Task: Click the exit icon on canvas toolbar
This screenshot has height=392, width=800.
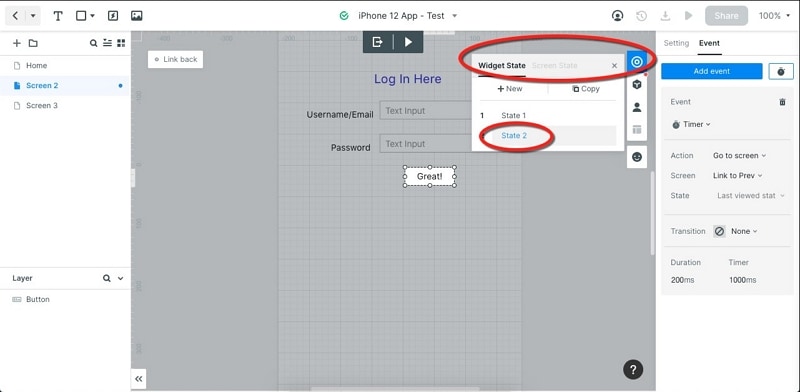Action: 378,42
